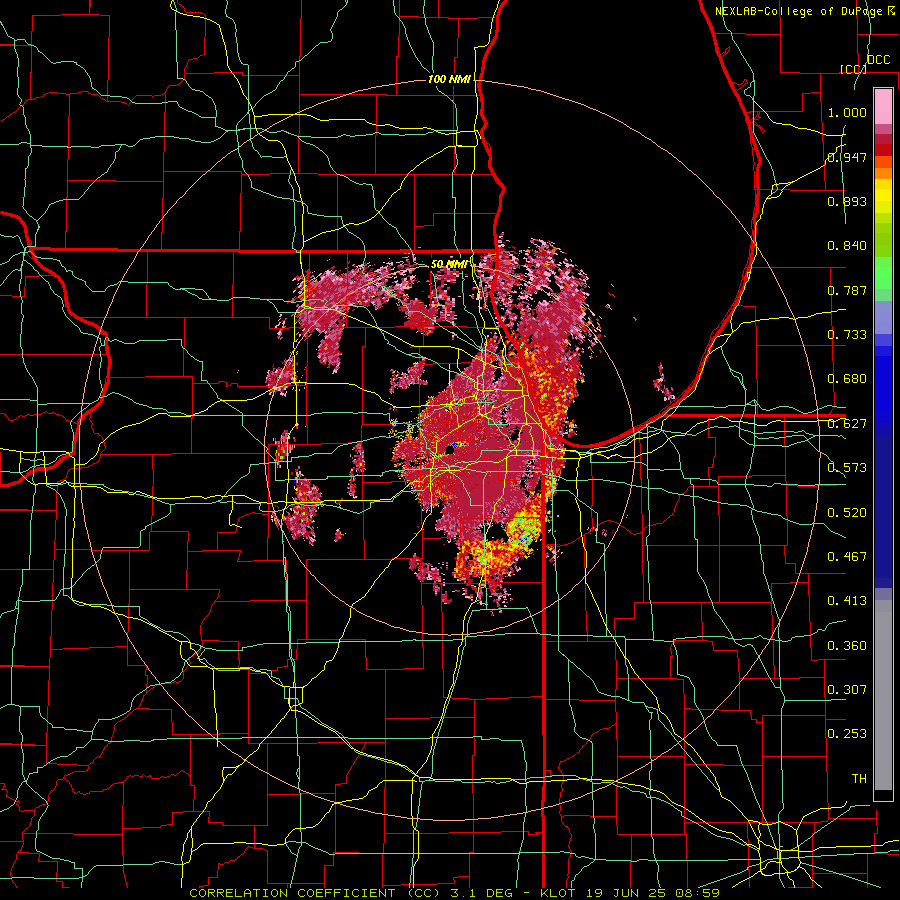Click the TH threshold label on the legend

coord(859,779)
